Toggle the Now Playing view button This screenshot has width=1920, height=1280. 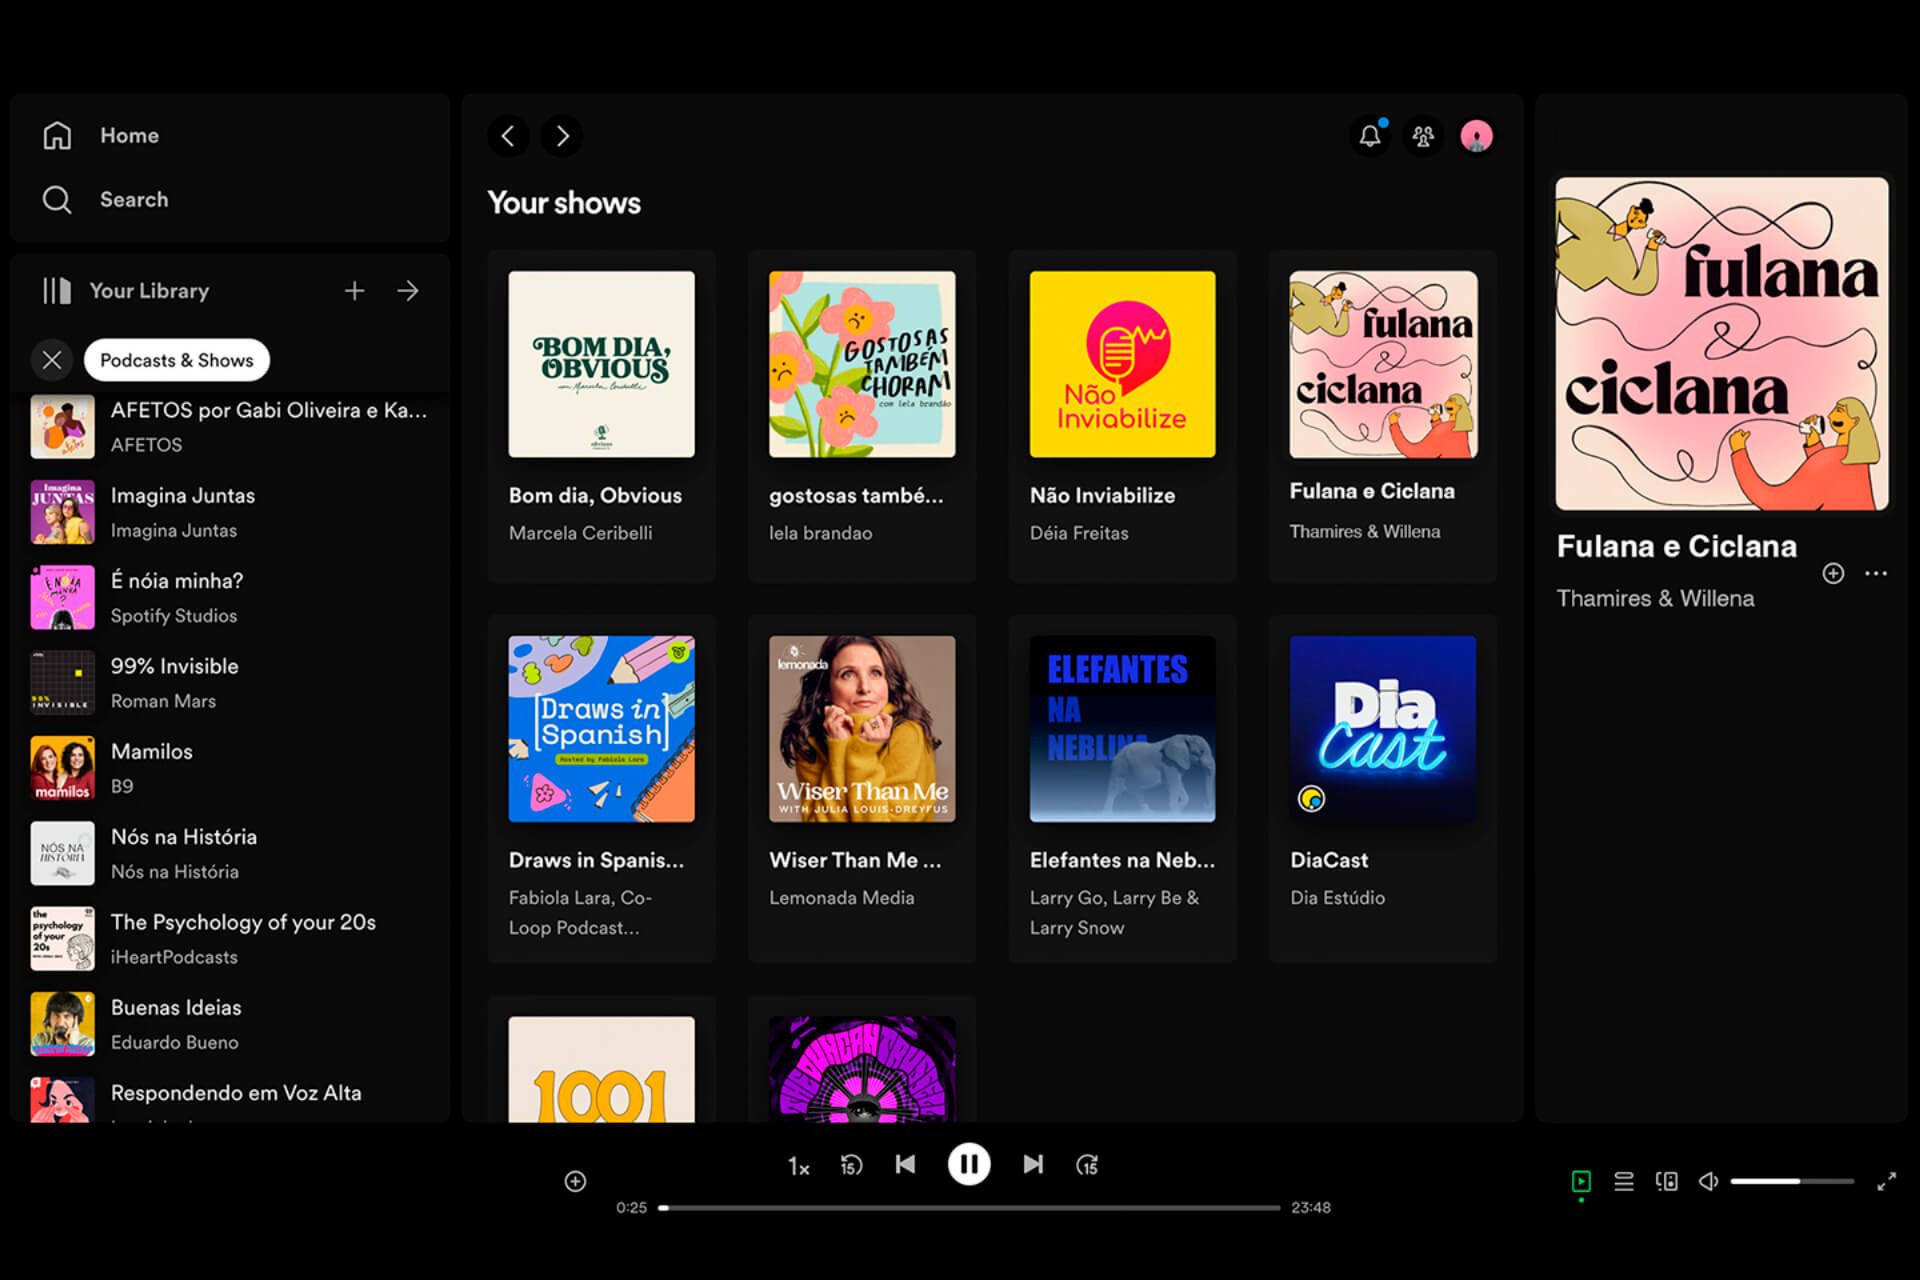(x=1581, y=1182)
